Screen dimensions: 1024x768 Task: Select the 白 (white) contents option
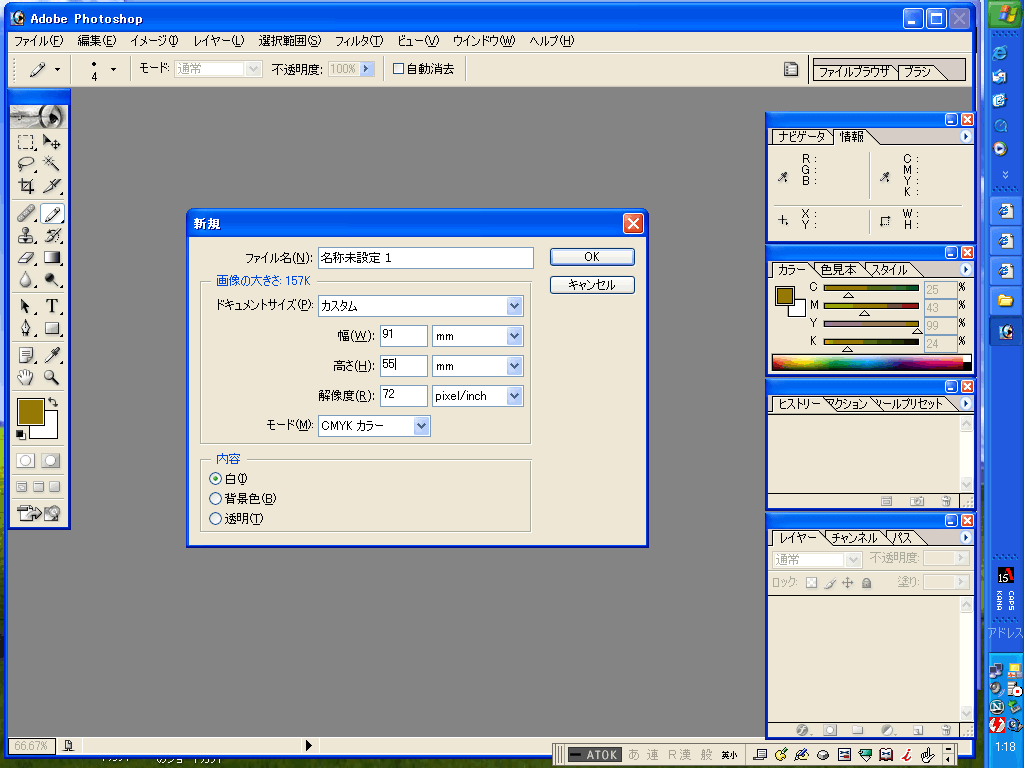[x=215, y=479]
